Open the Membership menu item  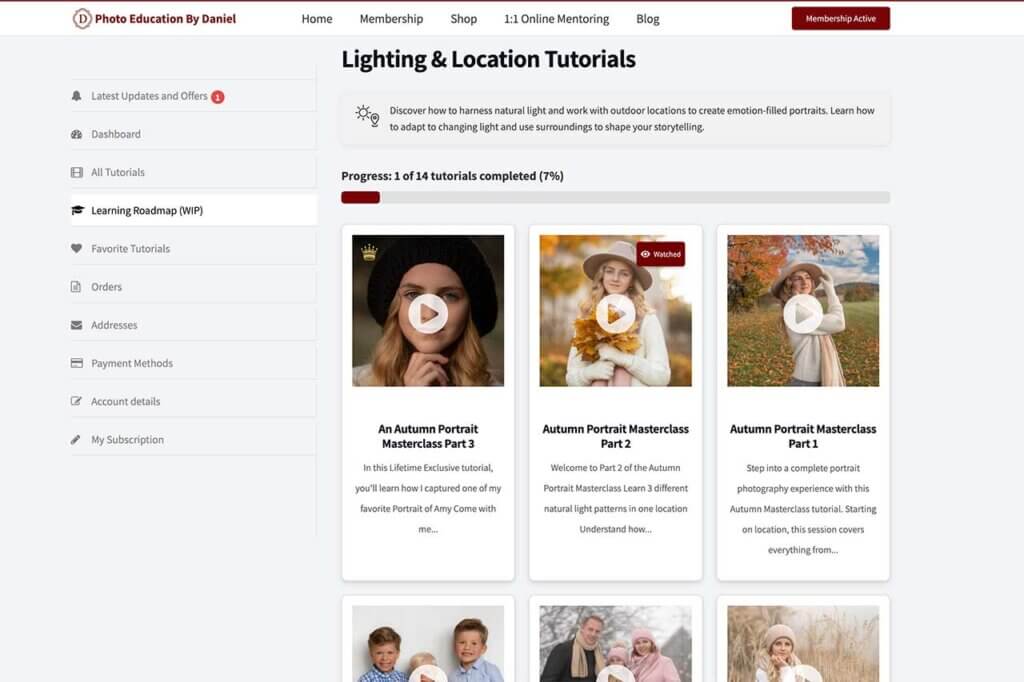click(391, 19)
